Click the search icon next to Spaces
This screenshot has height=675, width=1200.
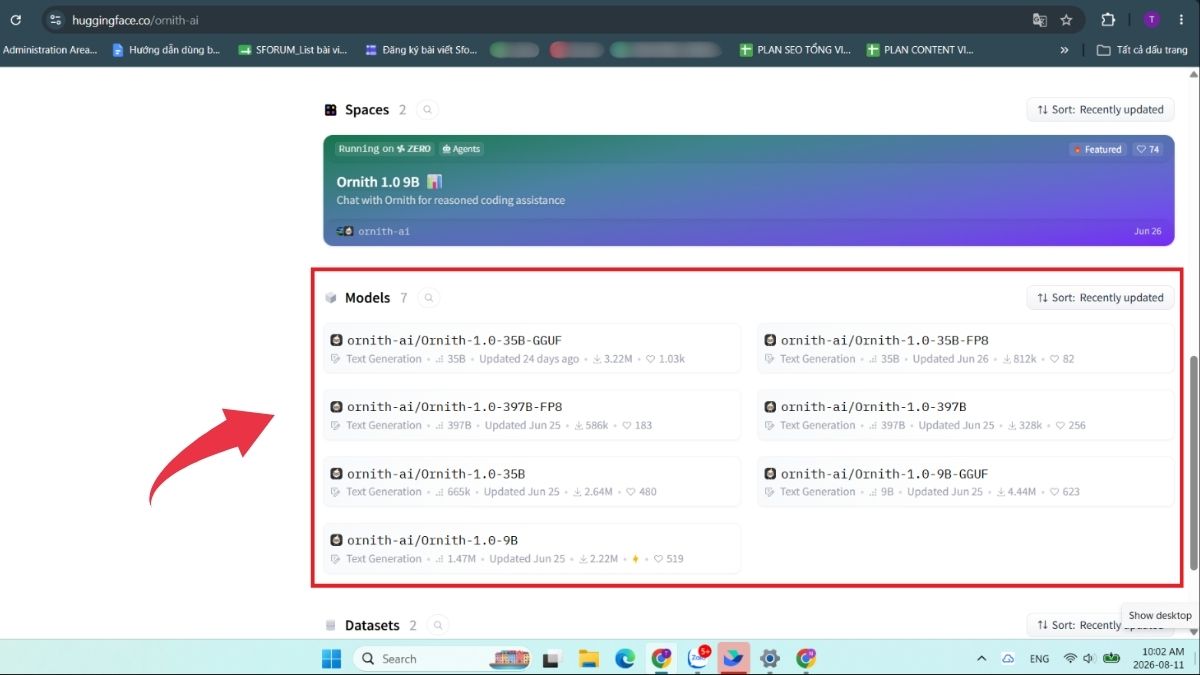(428, 110)
